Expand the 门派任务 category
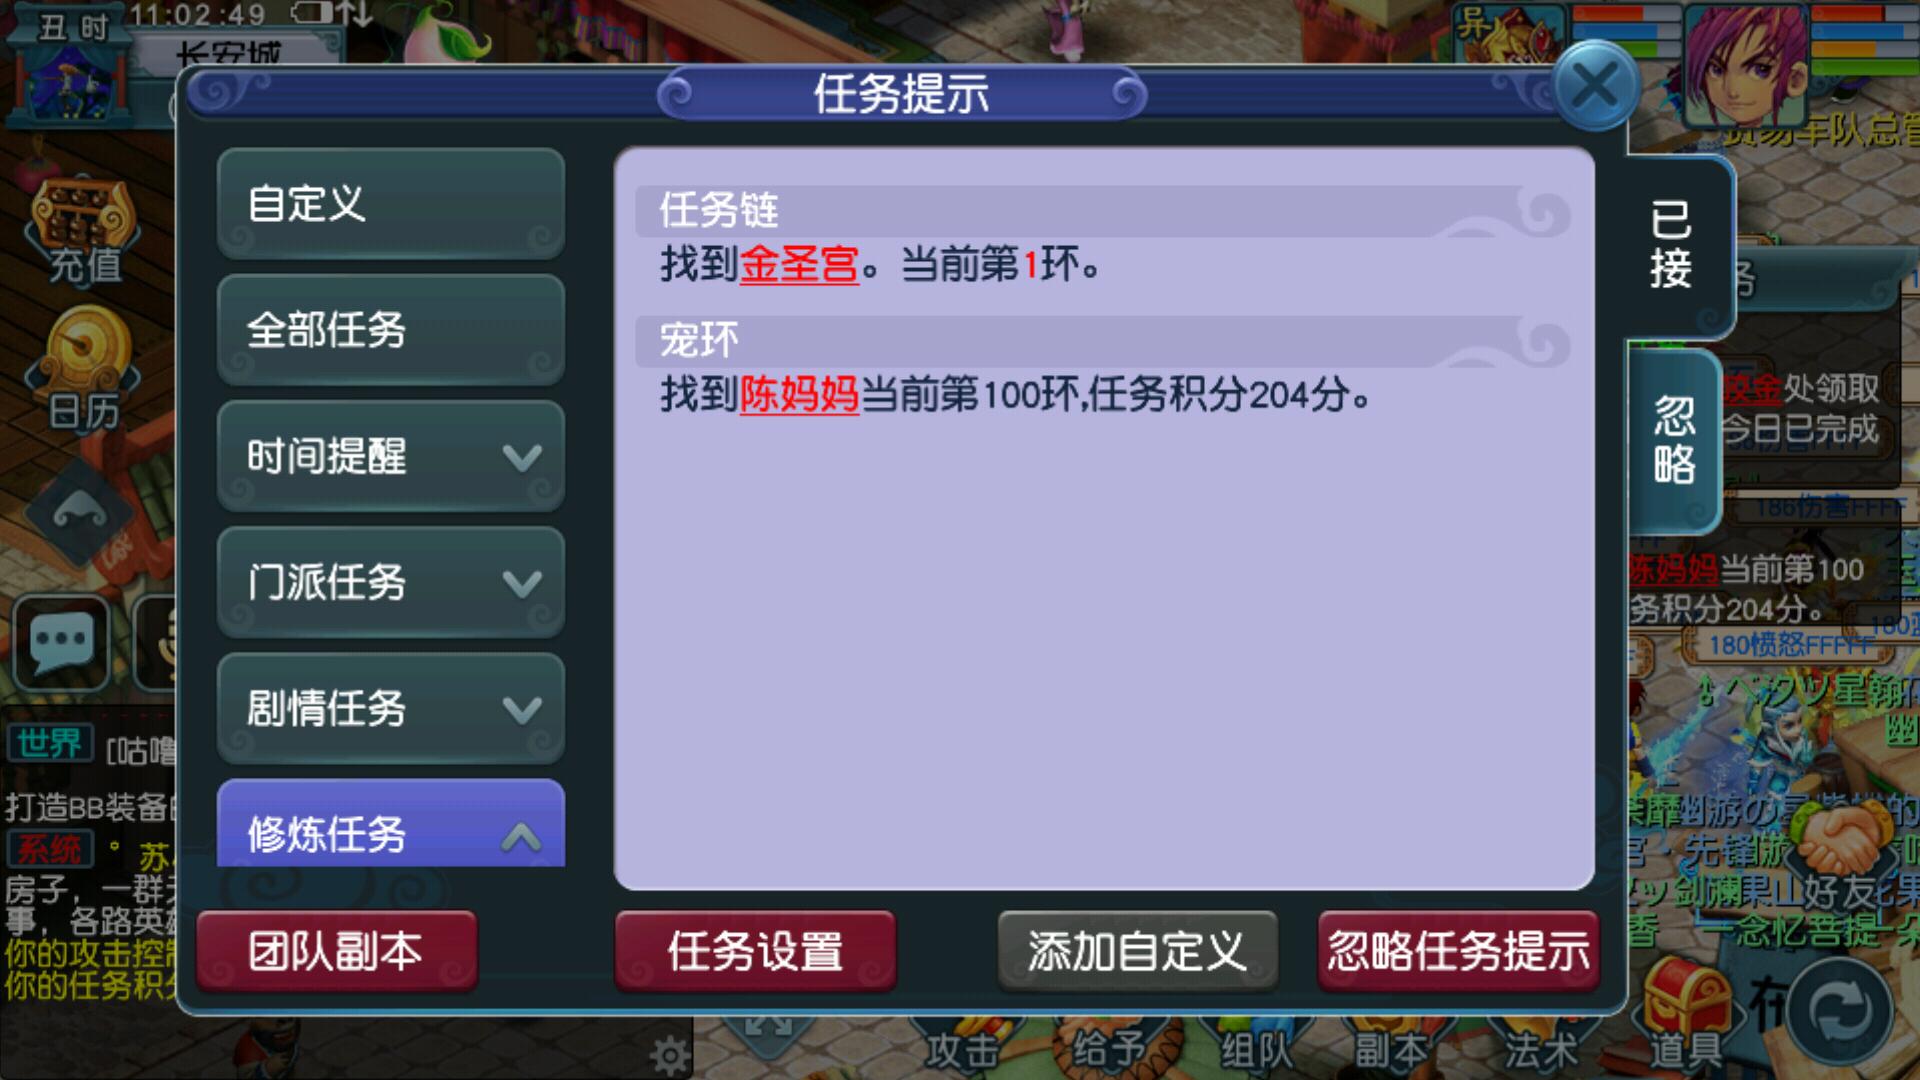The width and height of the screenshot is (1920, 1080). pyautogui.click(x=391, y=583)
